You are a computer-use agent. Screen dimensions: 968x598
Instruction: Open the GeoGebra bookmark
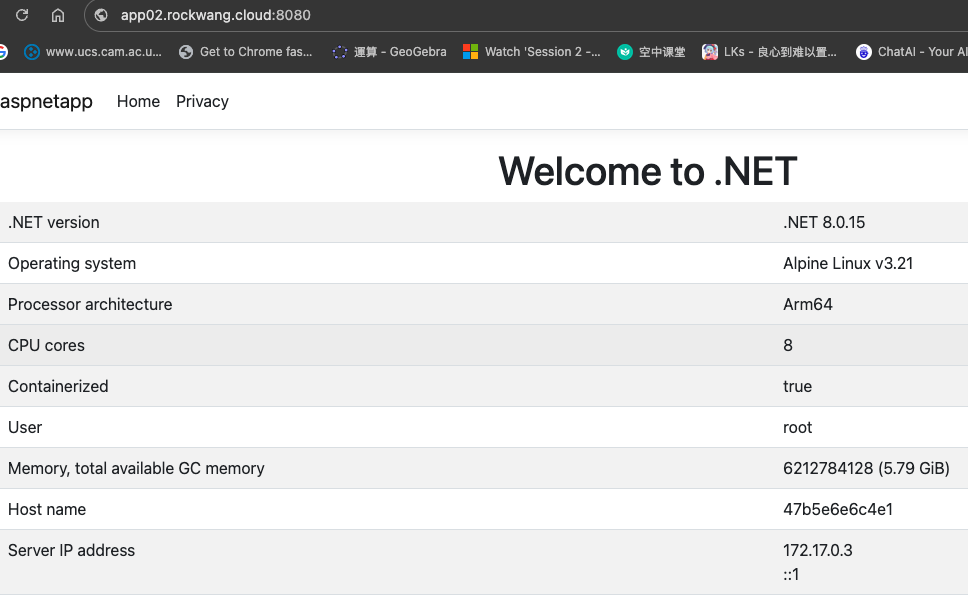pyautogui.click(x=389, y=52)
